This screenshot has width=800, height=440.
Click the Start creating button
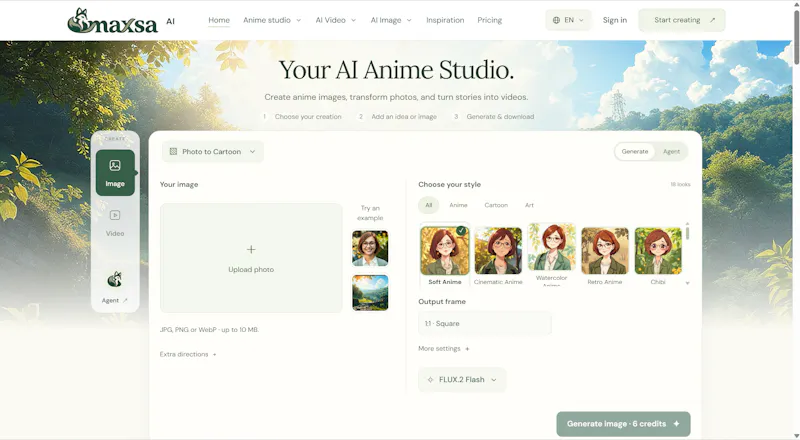point(682,20)
